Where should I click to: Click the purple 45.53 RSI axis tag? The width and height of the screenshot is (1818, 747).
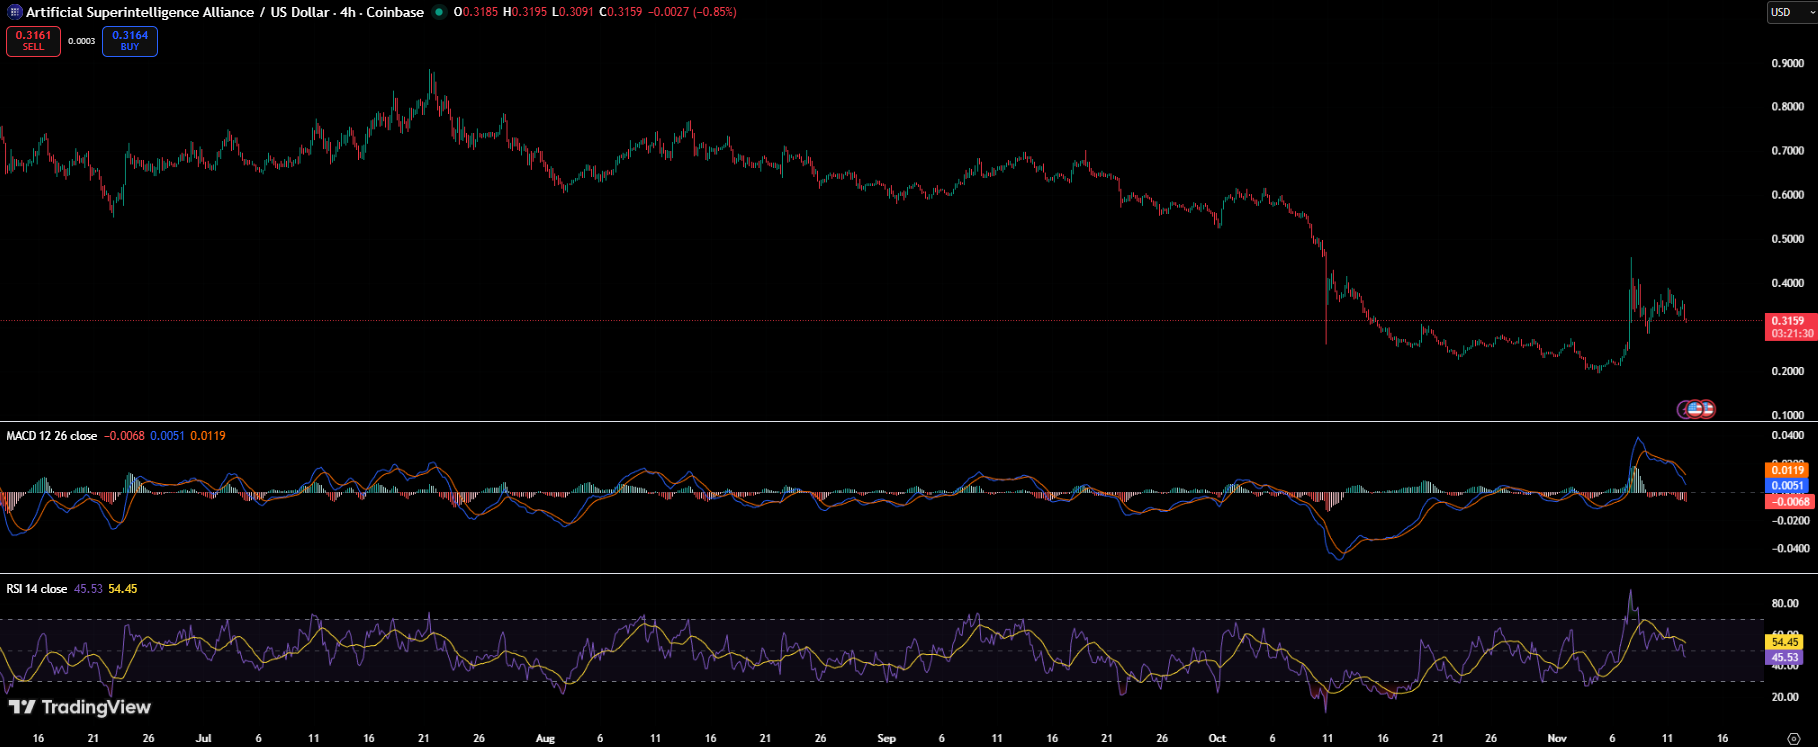point(1785,658)
